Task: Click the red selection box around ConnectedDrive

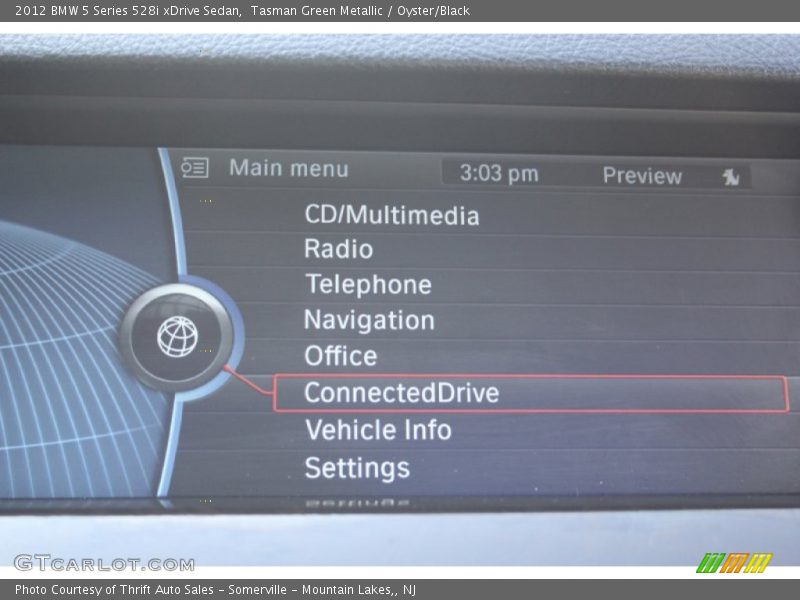Action: [x=530, y=393]
